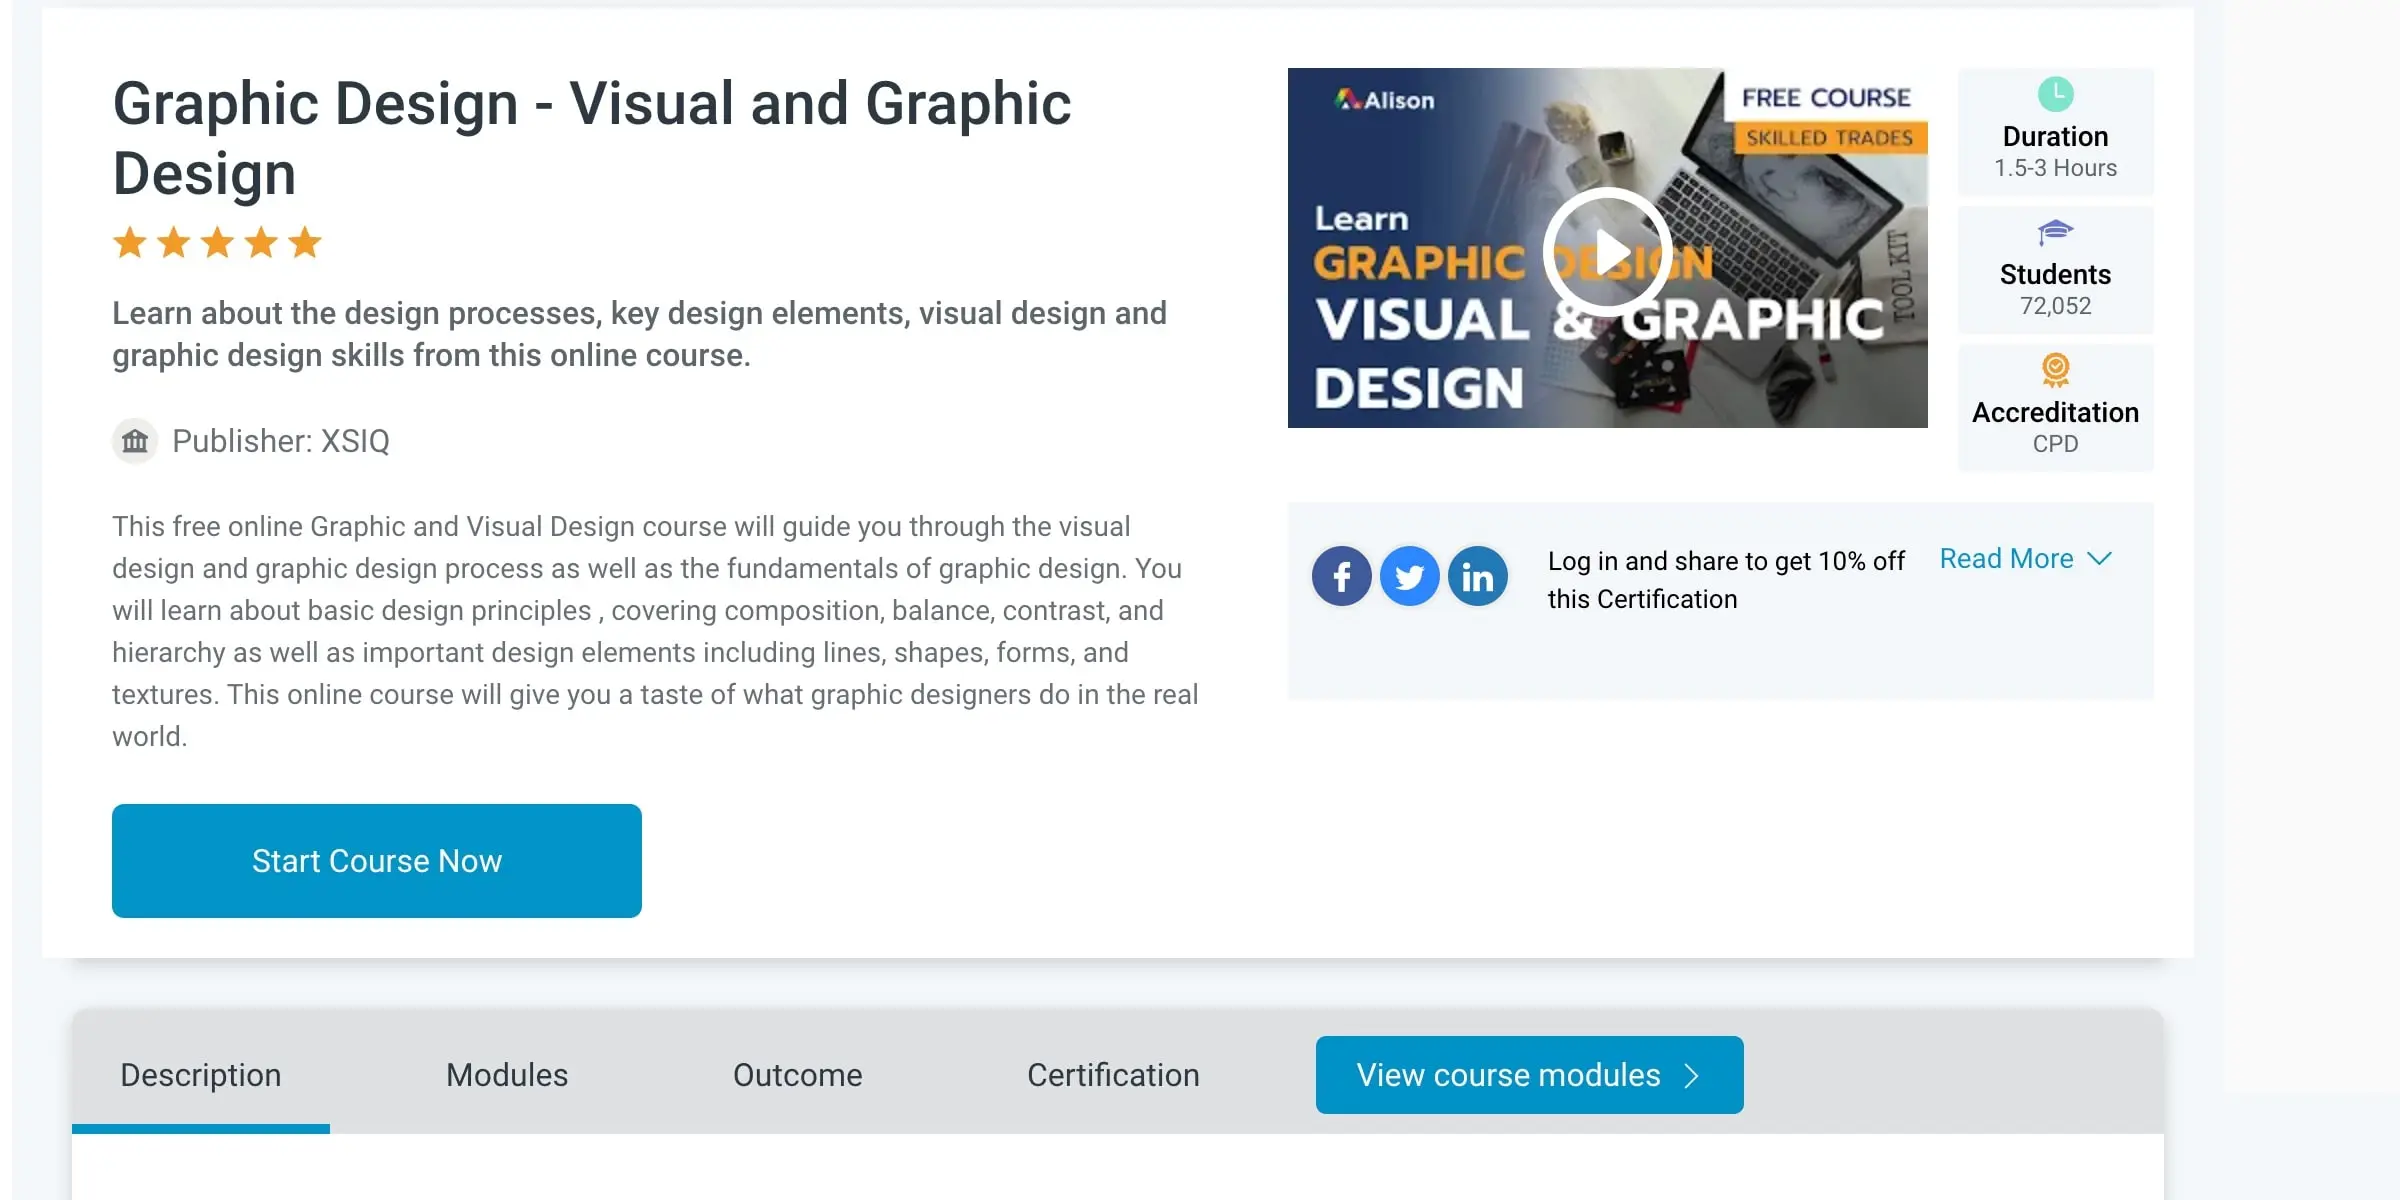Select the fifth rating star
Viewport: 2400px width, 1200px height.
(303, 241)
